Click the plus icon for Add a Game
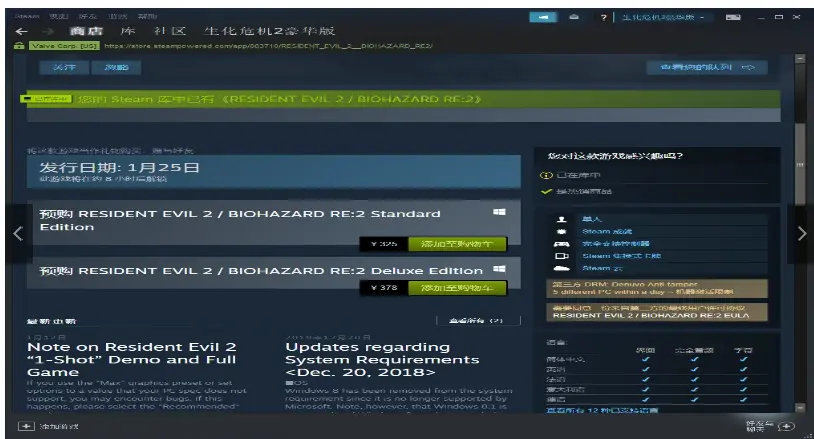This screenshot has width=814, height=439. pyautogui.click(x=25, y=426)
